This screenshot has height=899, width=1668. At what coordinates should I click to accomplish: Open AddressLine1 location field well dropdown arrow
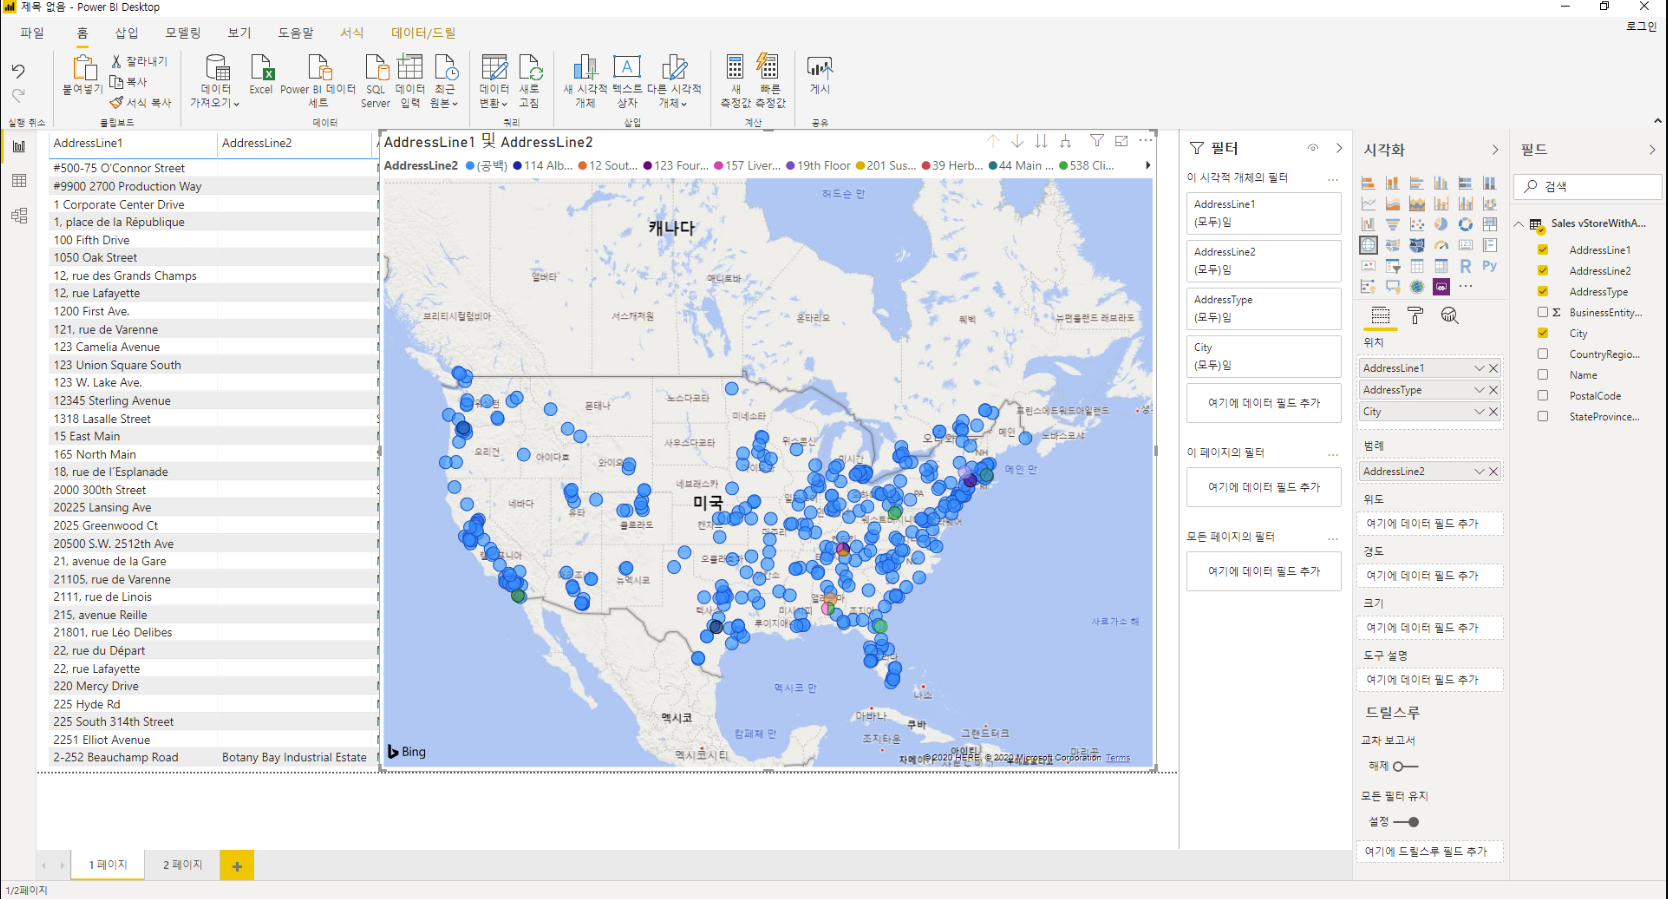point(1479,368)
